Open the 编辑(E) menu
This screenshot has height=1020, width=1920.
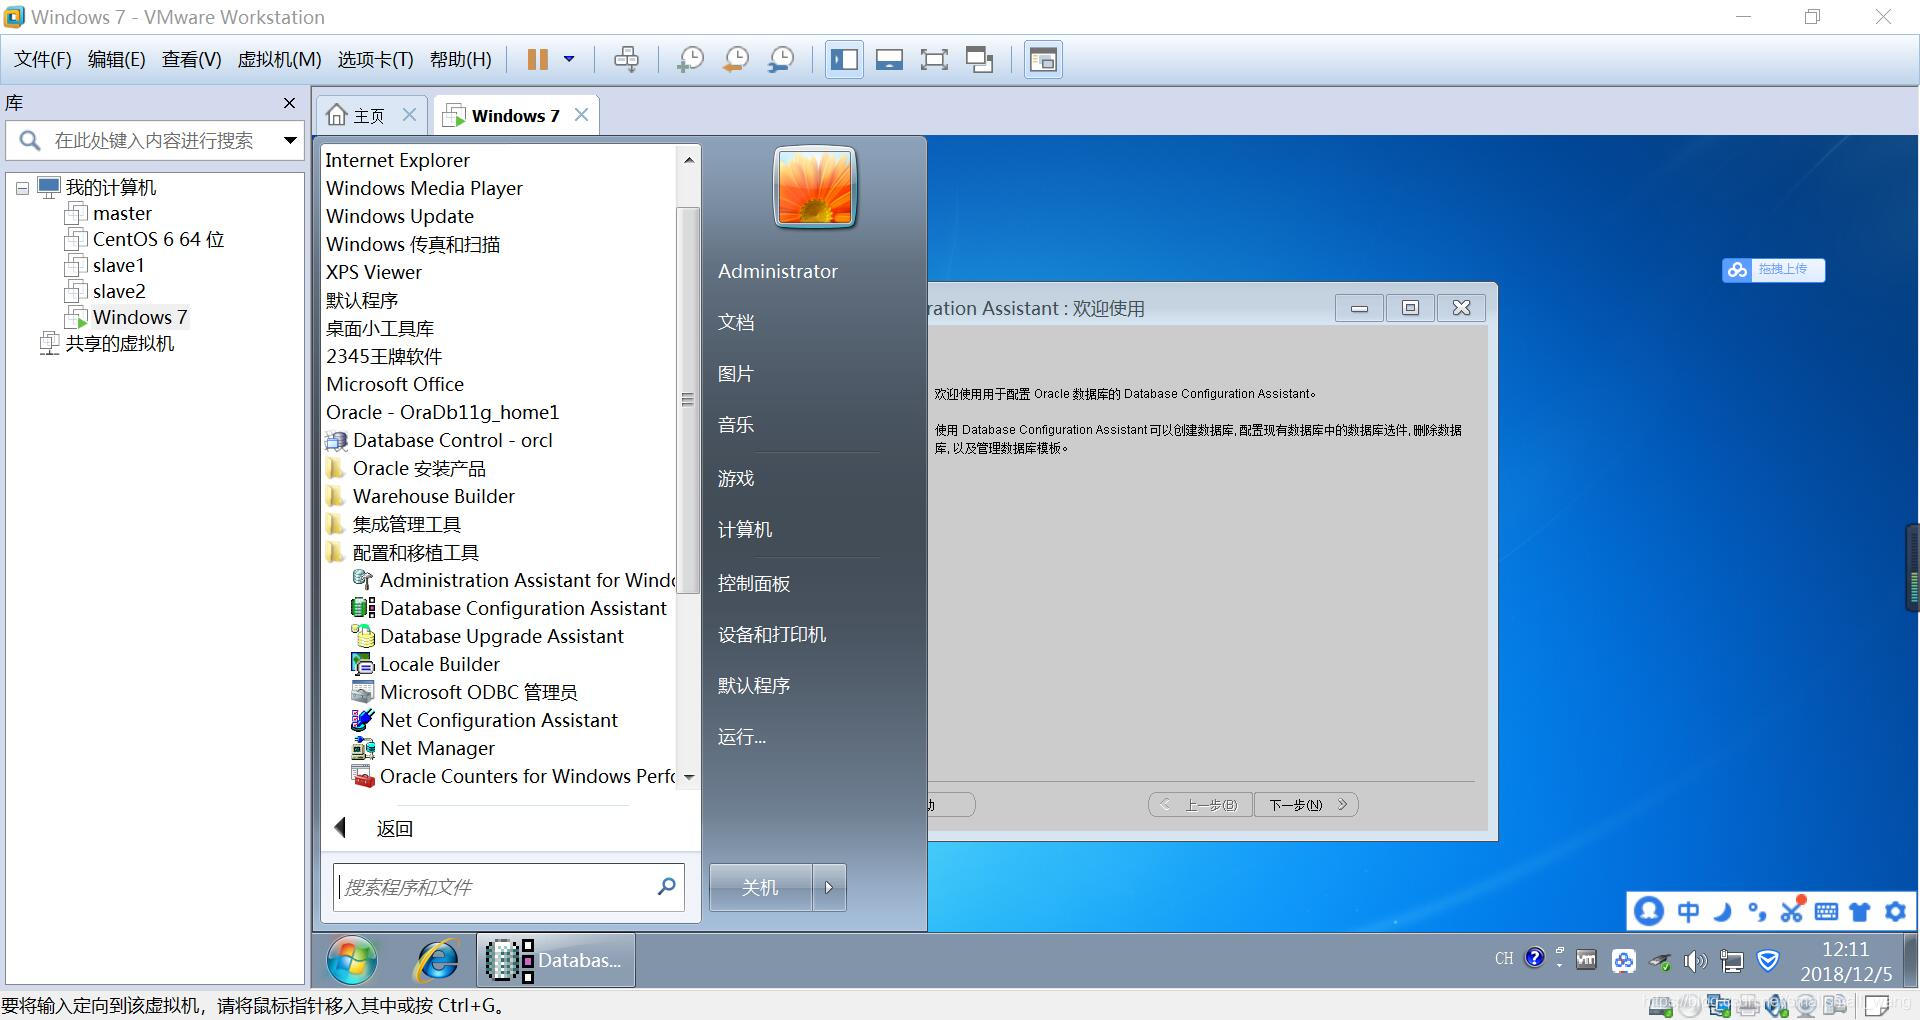pos(117,60)
